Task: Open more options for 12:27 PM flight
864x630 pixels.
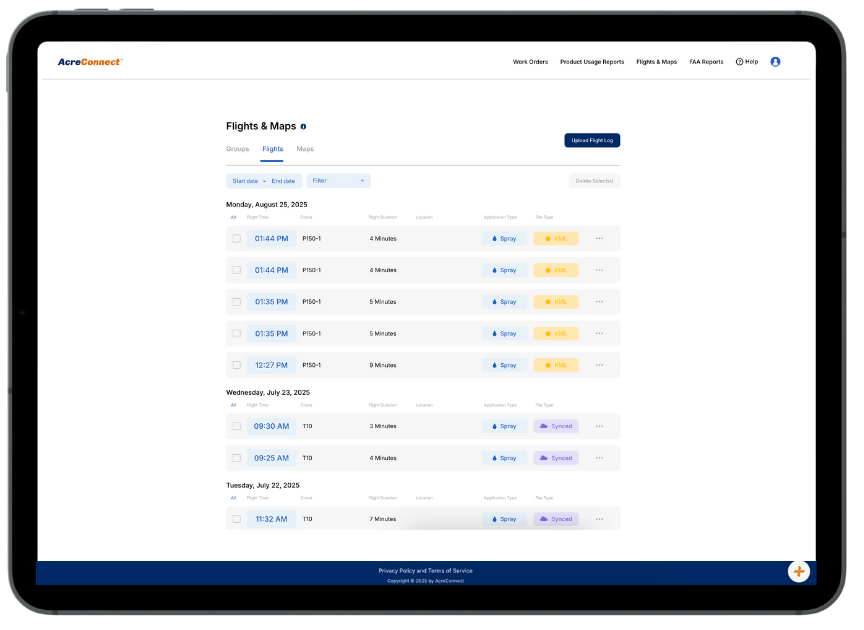Action: point(599,365)
